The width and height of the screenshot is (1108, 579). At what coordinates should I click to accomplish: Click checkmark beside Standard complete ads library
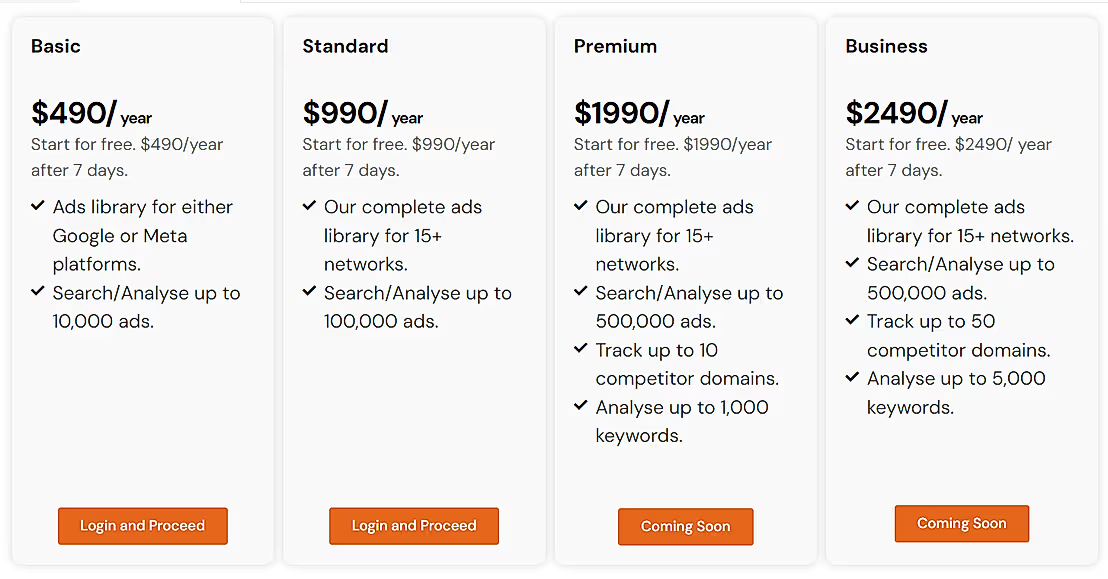pos(310,206)
